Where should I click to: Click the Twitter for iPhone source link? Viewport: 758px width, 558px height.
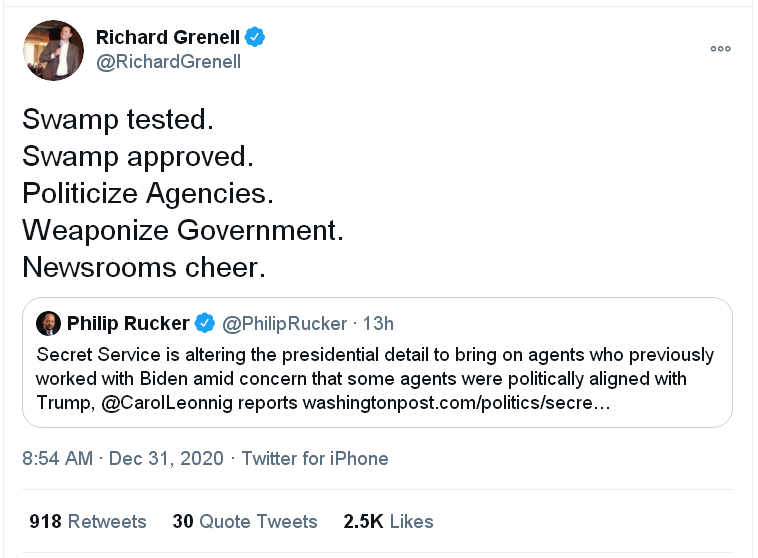(315, 459)
